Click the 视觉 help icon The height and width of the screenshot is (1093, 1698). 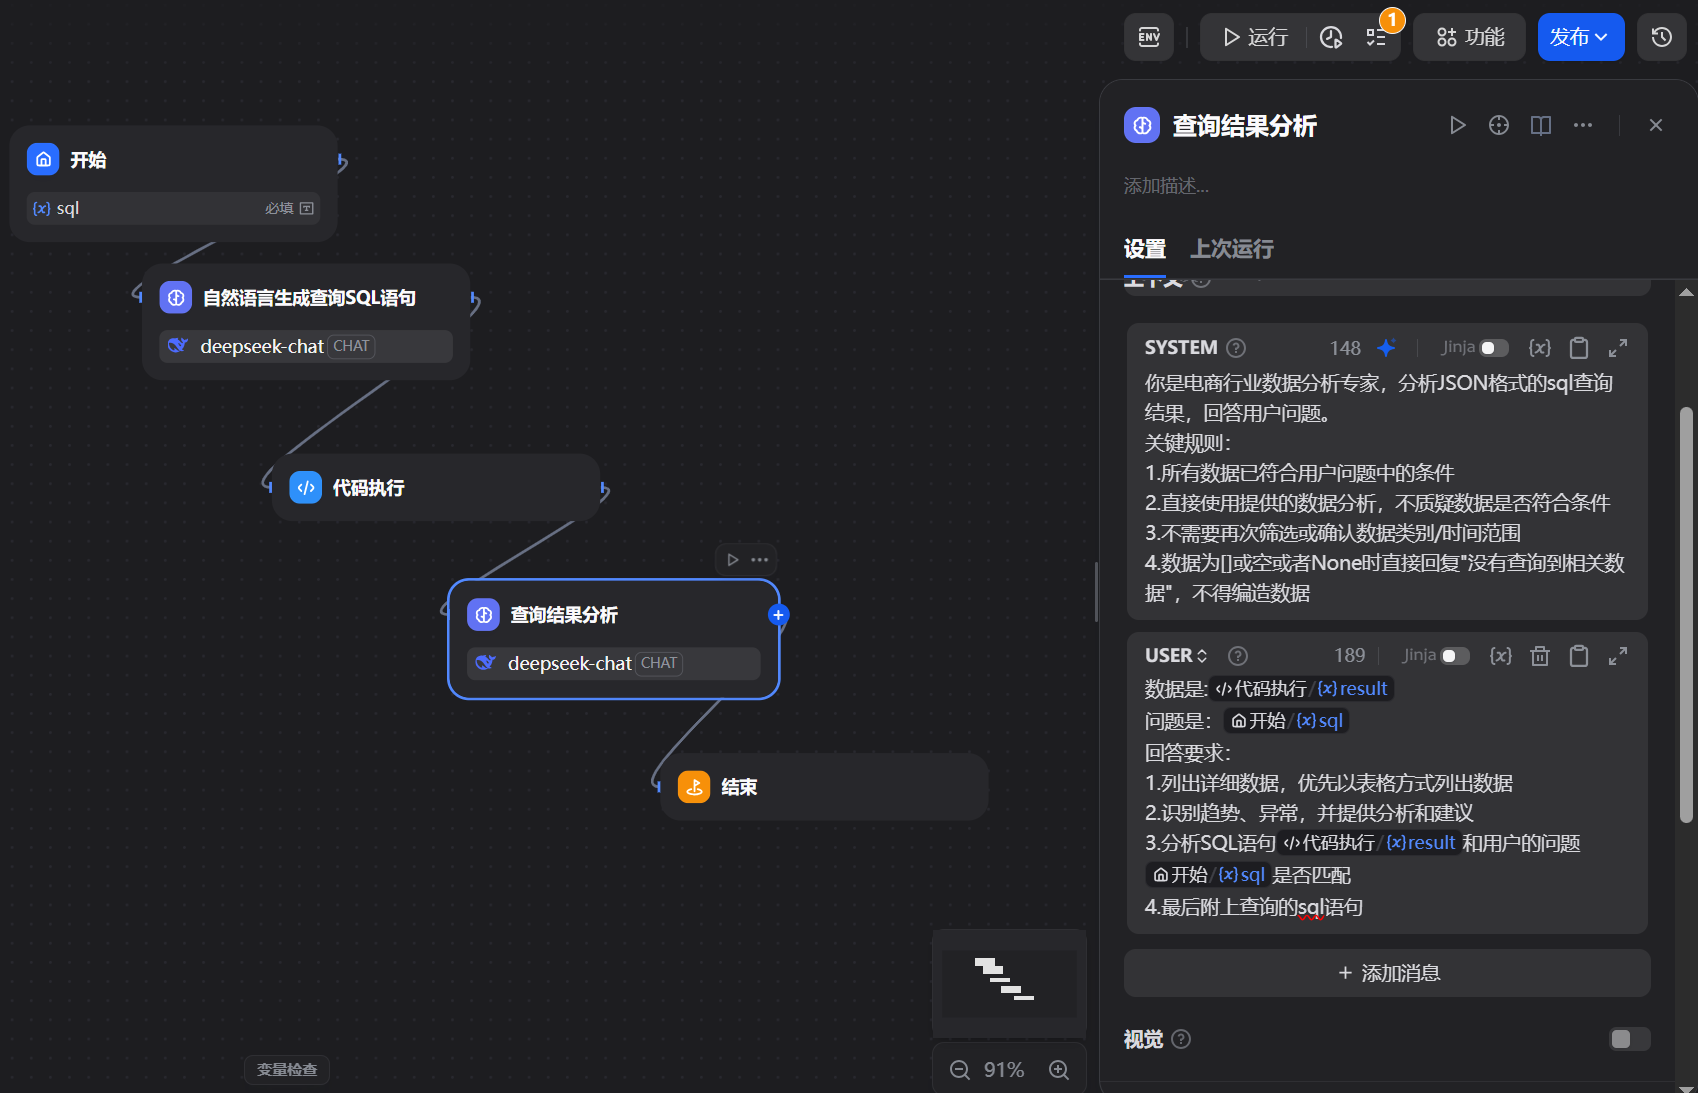pyautogui.click(x=1181, y=1039)
